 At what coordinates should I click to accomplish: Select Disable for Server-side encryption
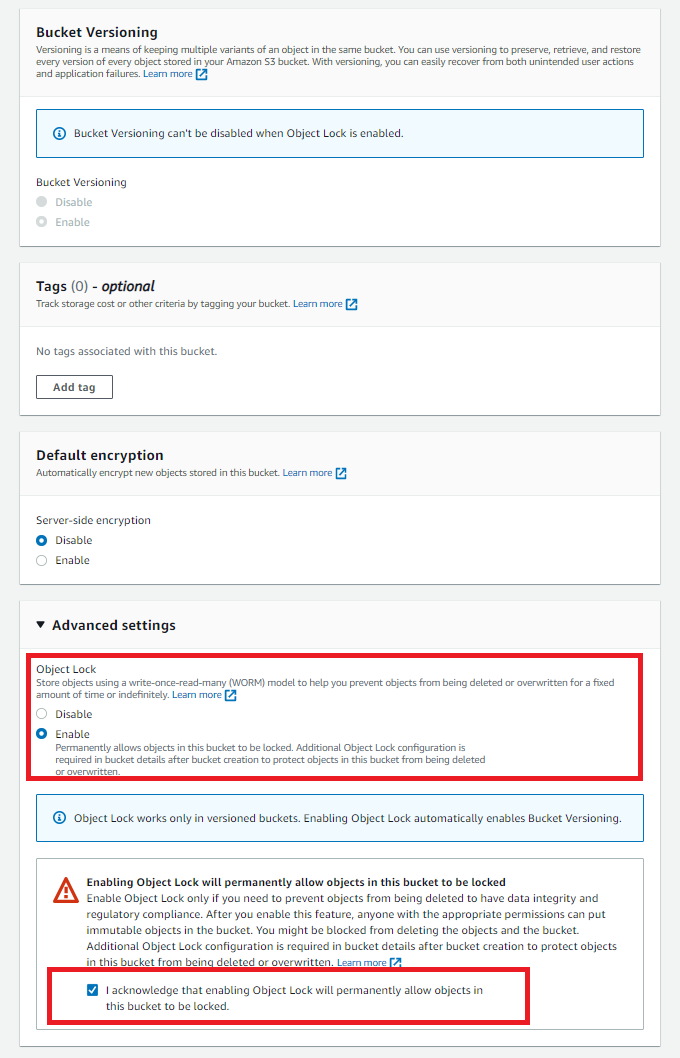click(x=41, y=540)
